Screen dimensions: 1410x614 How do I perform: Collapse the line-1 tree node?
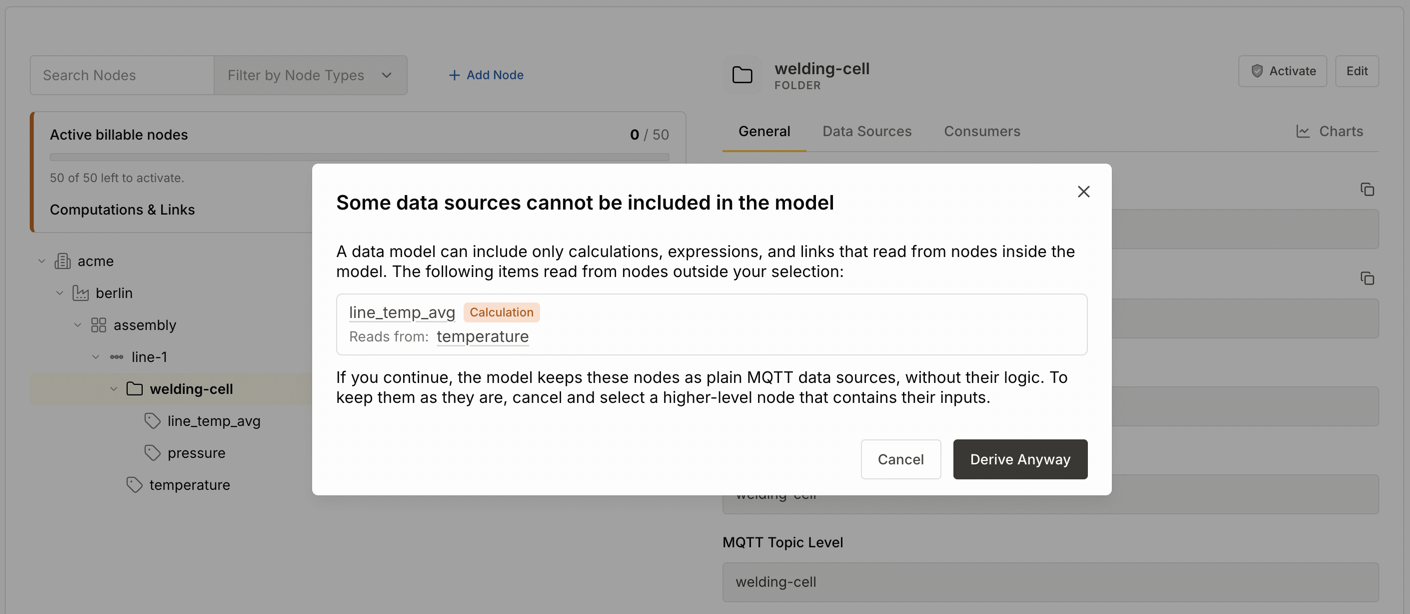click(x=96, y=357)
